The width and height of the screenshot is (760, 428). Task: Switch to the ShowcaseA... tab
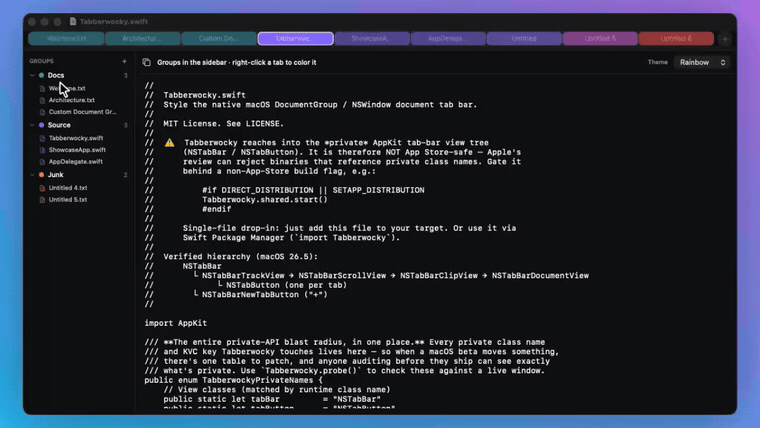372,38
